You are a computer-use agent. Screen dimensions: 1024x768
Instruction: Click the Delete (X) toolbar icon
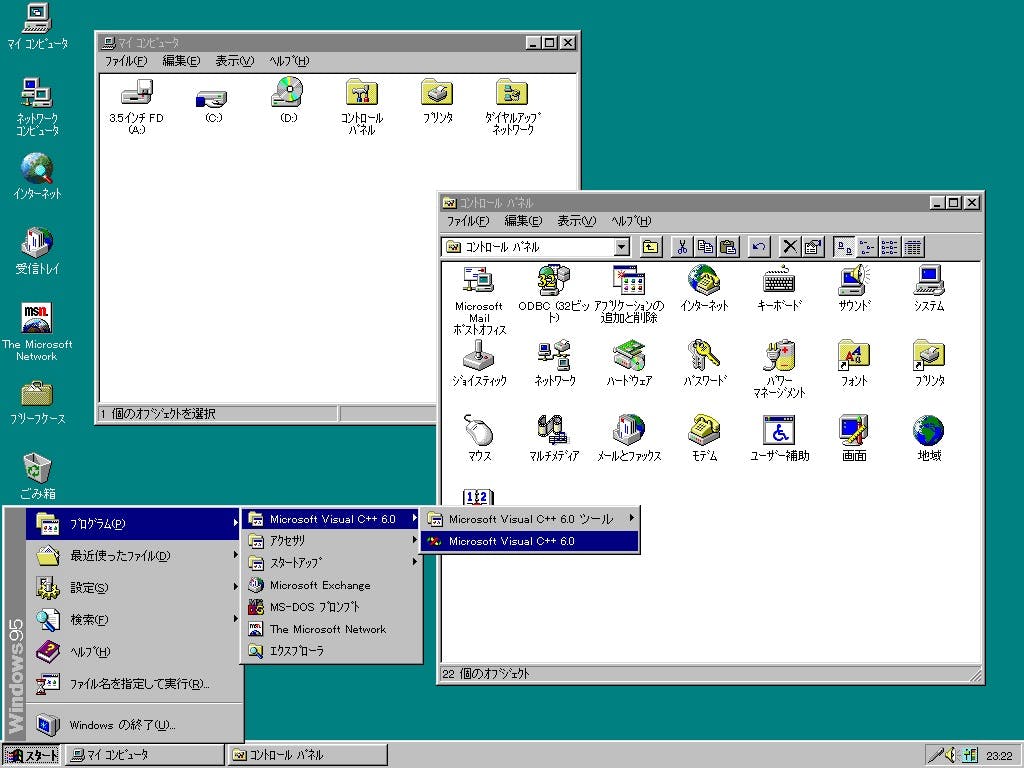(x=790, y=247)
